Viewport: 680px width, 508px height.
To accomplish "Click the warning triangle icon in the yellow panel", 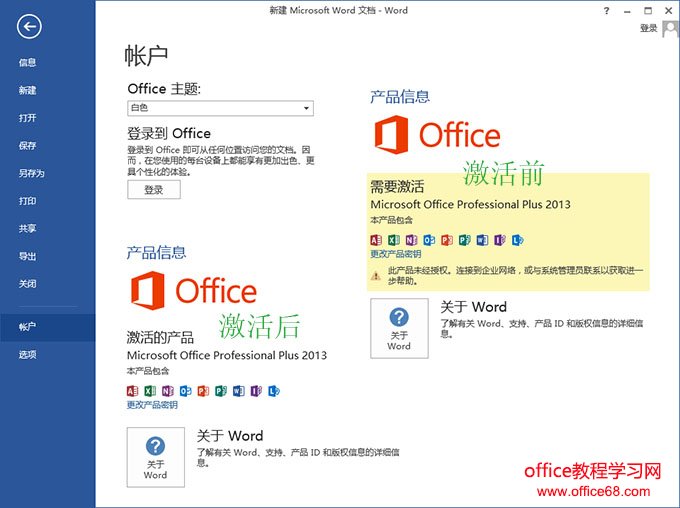I will click(x=376, y=275).
